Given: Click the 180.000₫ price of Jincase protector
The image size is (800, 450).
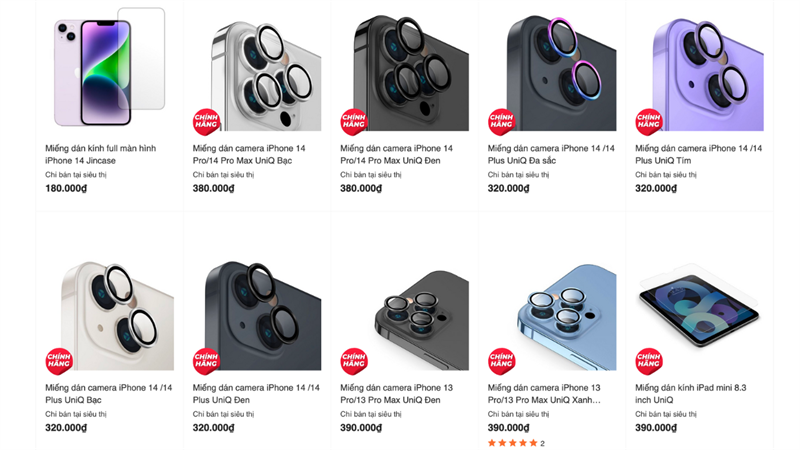Looking at the screenshot, I should coord(66,188).
